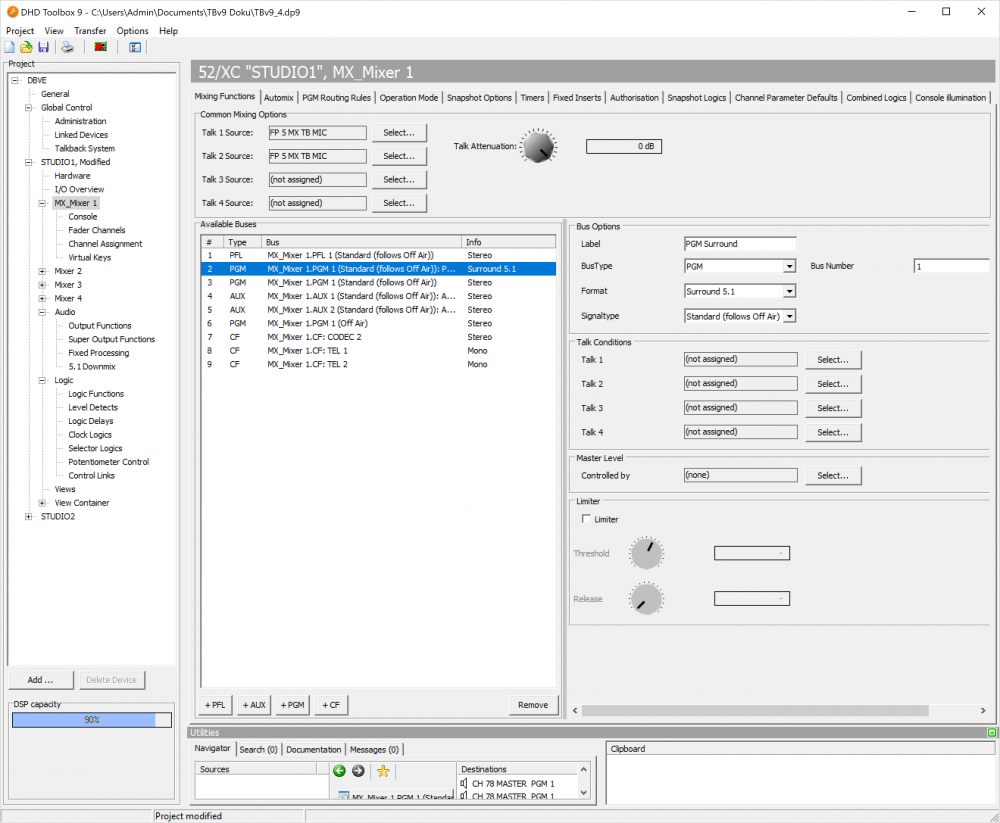Click the print toolbar icon
Viewport: 1000px width, 823px height.
67,47
